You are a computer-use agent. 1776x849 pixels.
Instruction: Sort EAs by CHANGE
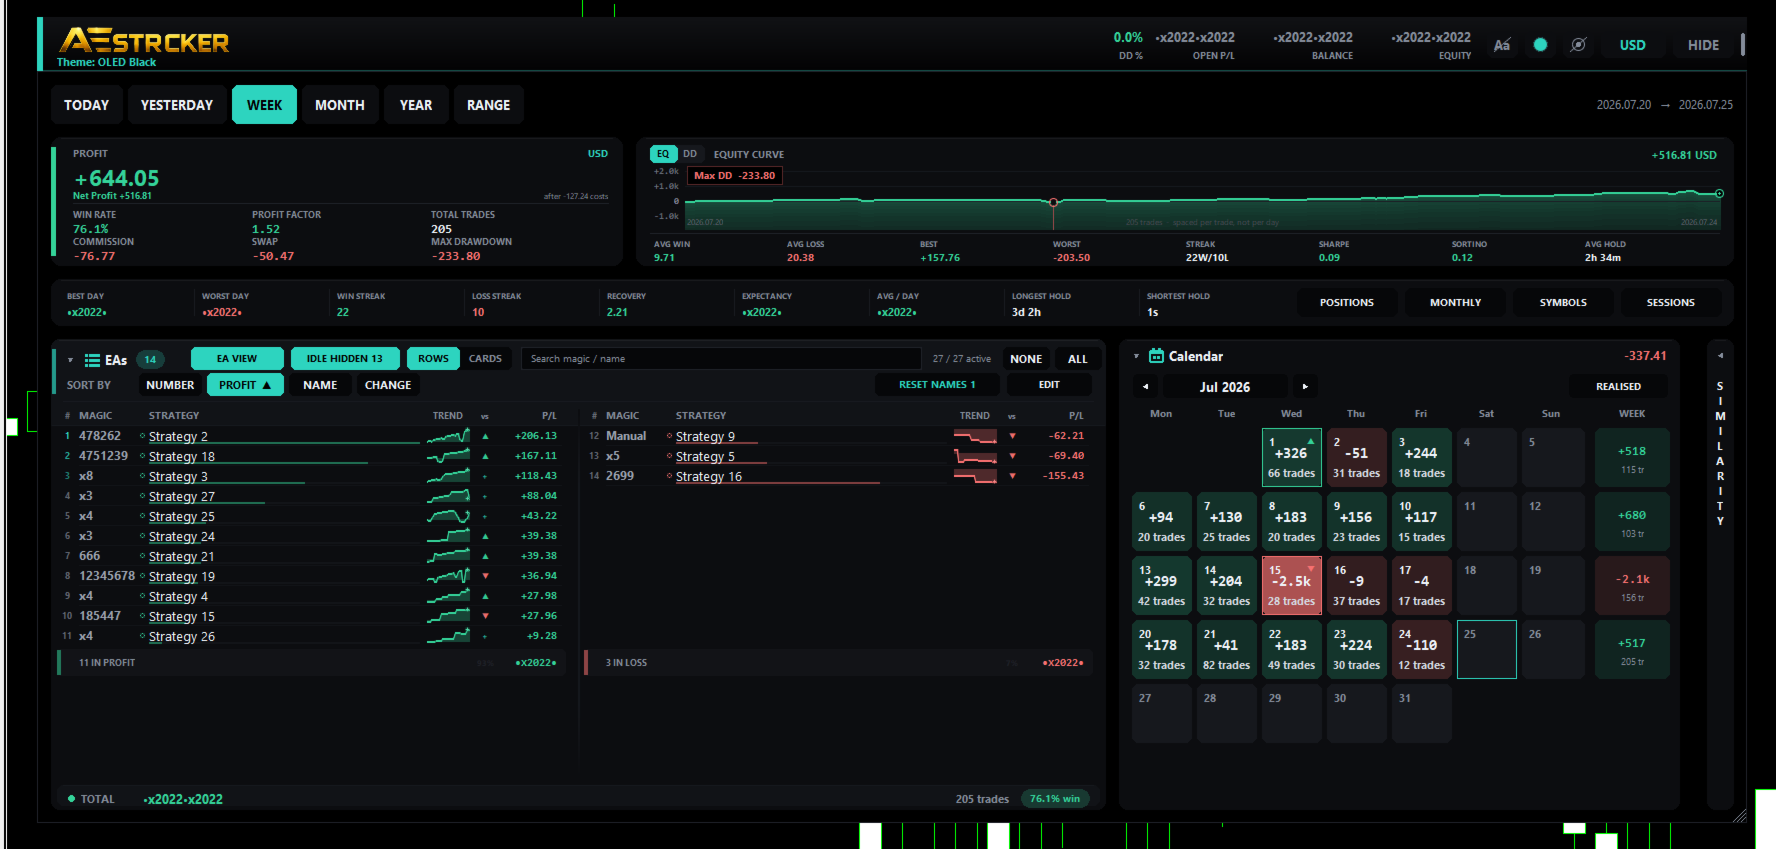pos(388,385)
